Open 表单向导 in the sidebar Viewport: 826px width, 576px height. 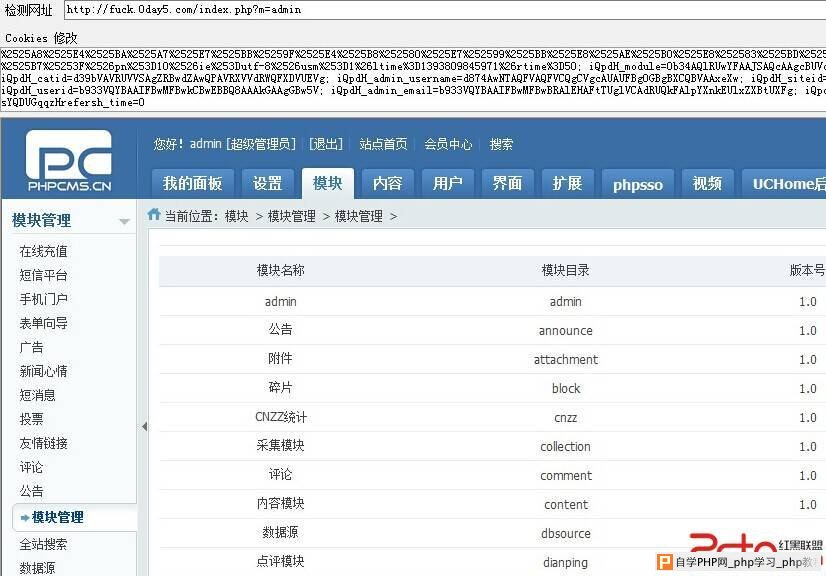[43, 323]
